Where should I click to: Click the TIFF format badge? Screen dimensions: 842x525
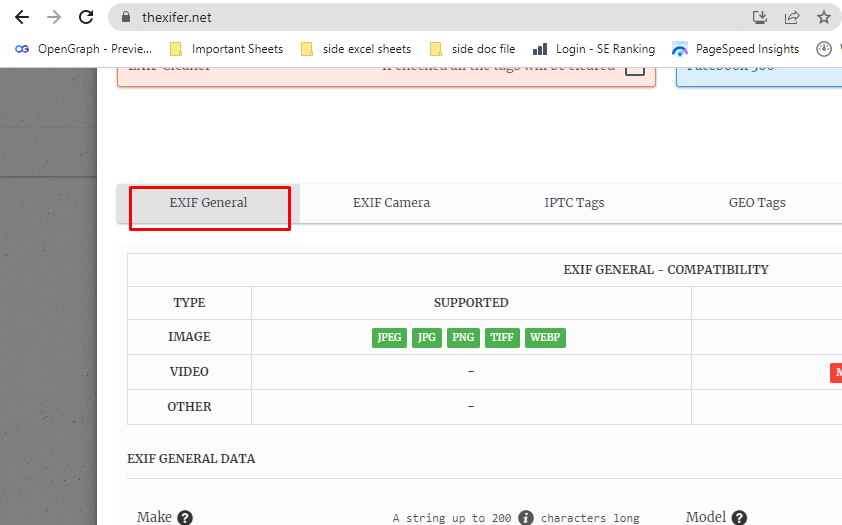pos(502,338)
